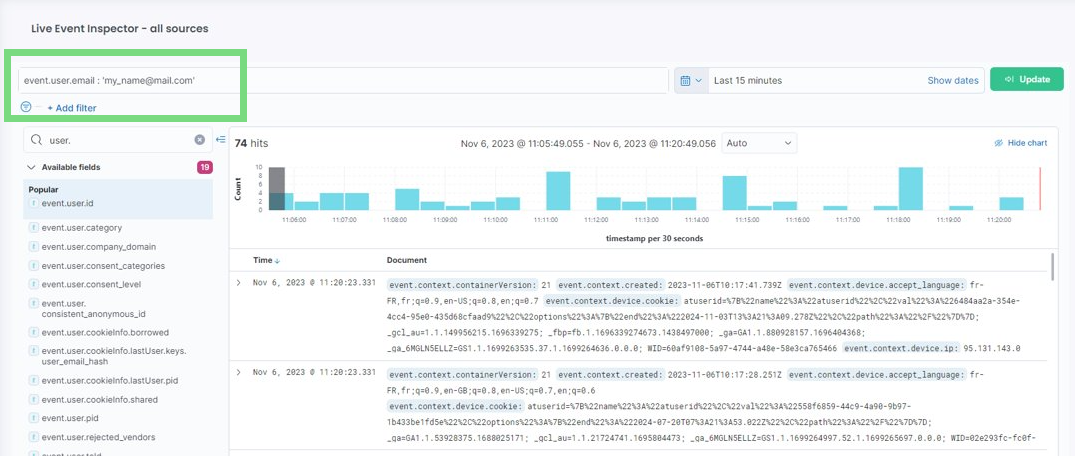Viewport: 1075px width, 456px height.
Task: Select the event.user.id field
Action: click(x=67, y=204)
